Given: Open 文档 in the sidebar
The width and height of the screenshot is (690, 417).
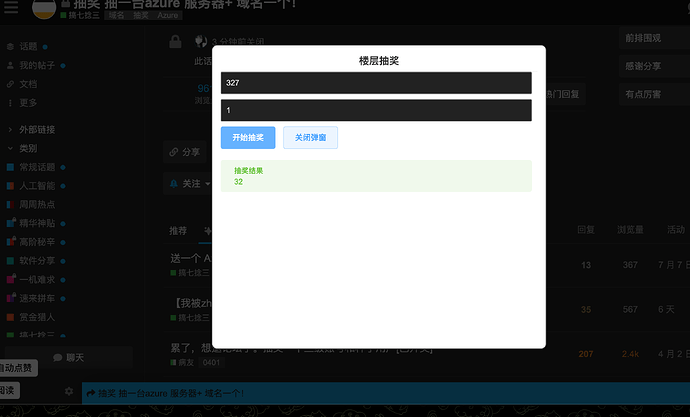Looking at the screenshot, I should (28, 84).
